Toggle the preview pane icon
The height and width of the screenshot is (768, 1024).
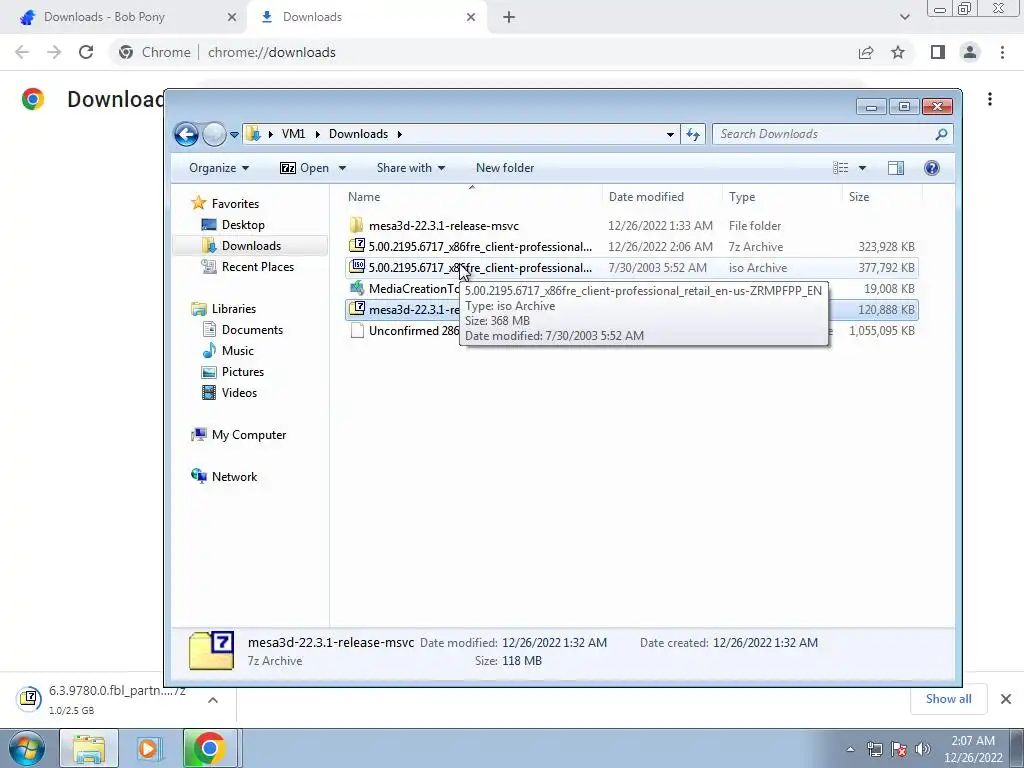pyautogui.click(x=896, y=168)
